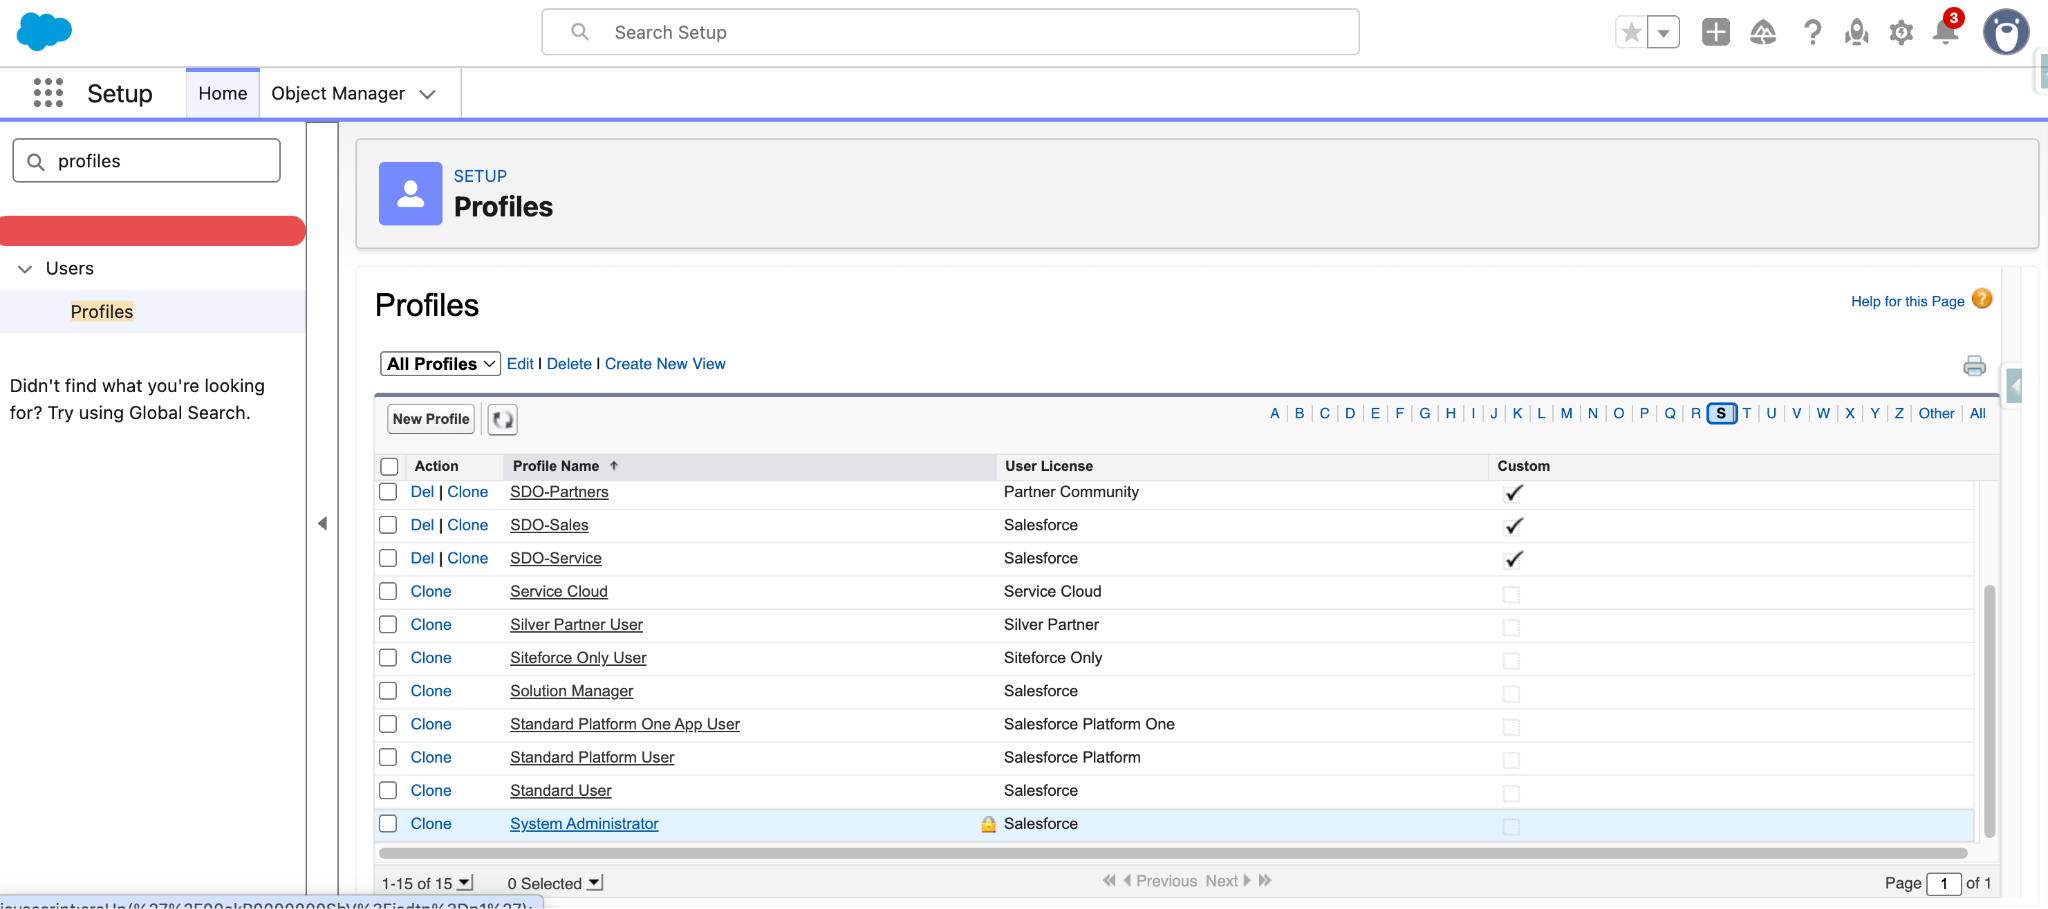Open the Setup gear icon
2048x909 pixels.
[1901, 32]
